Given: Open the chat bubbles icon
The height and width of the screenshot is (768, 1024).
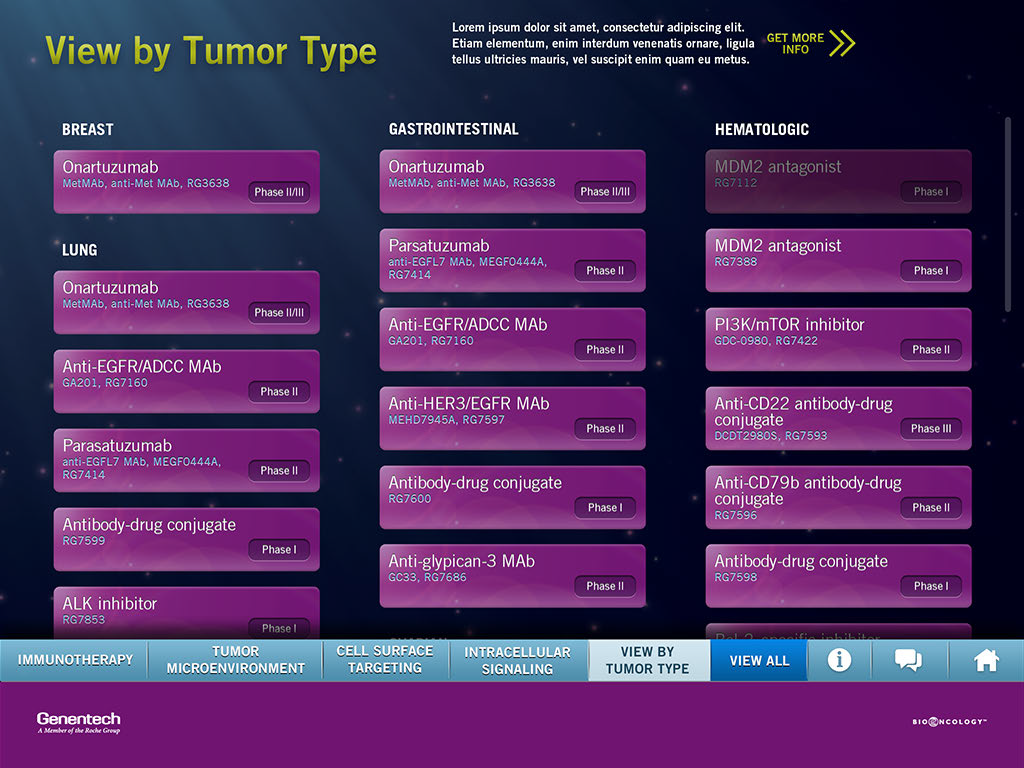Looking at the screenshot, I should coord(908,660).
